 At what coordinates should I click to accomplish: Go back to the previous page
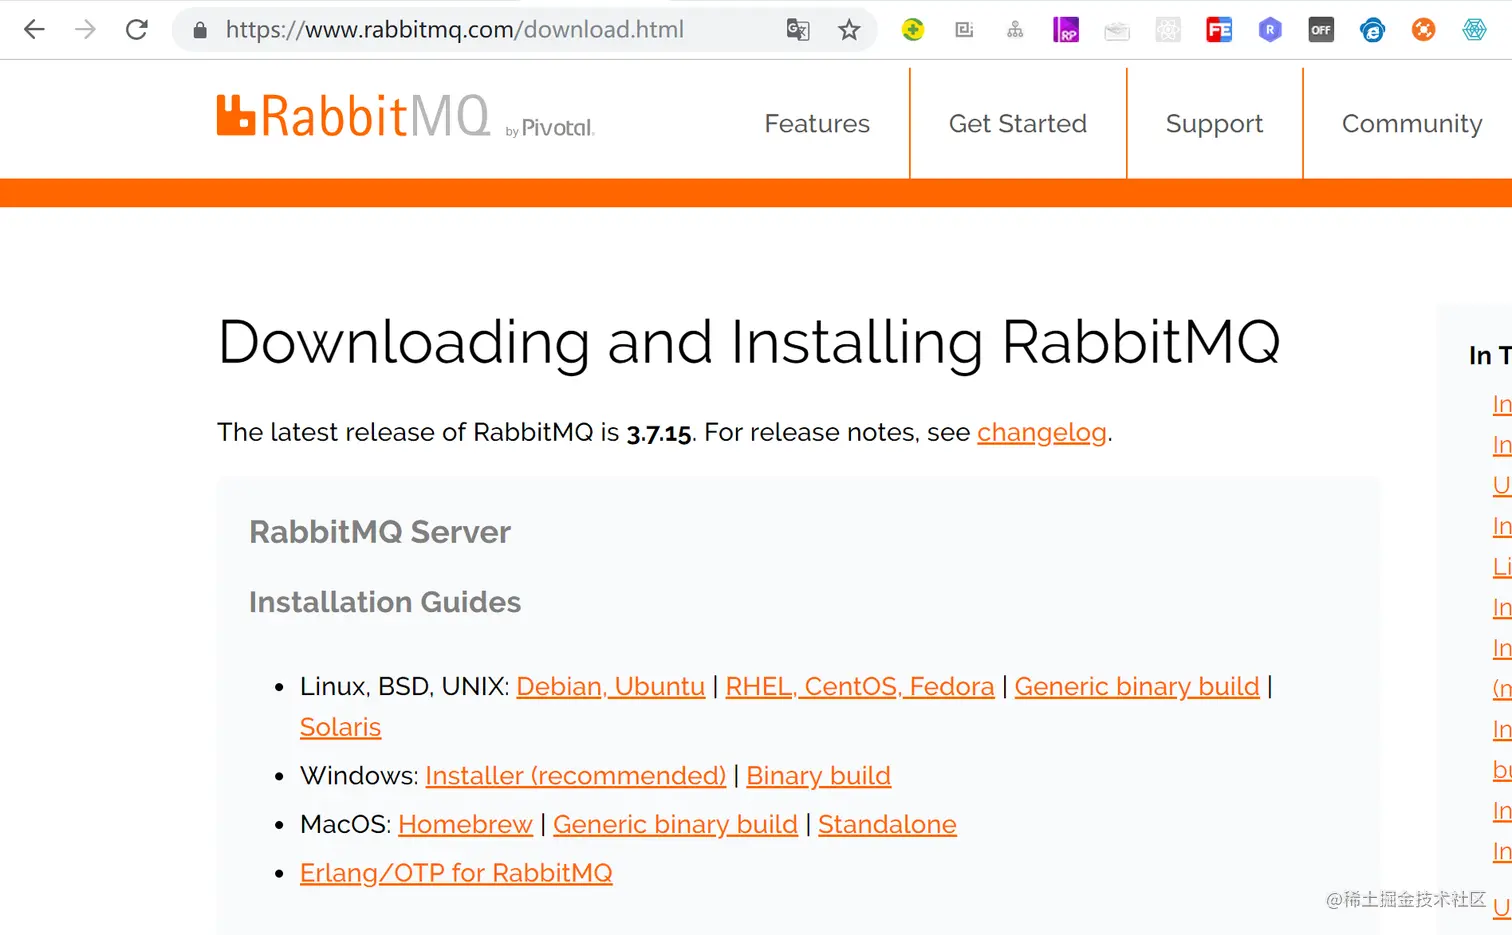pyautogui.click(x=34, y=30)
